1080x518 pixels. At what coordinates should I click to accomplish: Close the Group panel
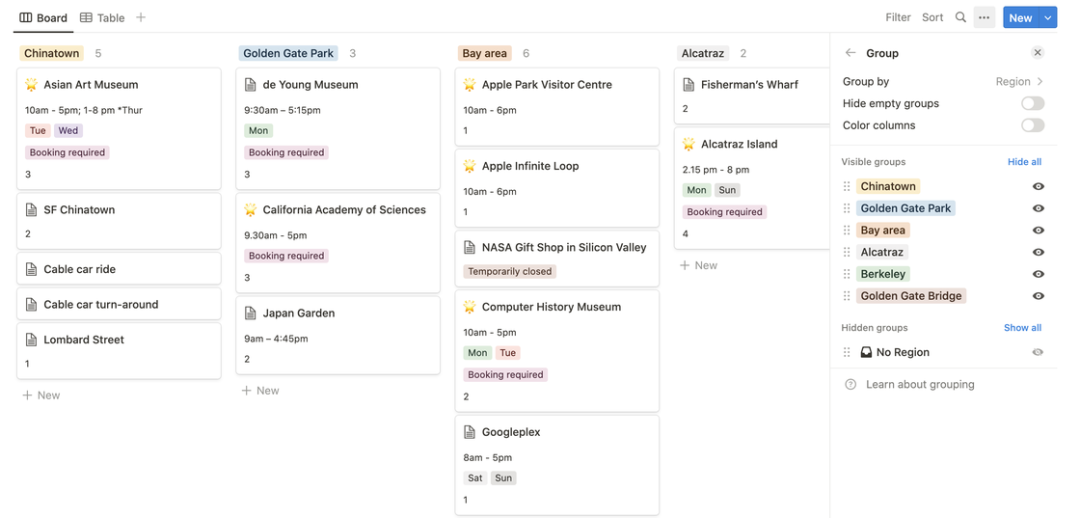[x=1037, y=53]
